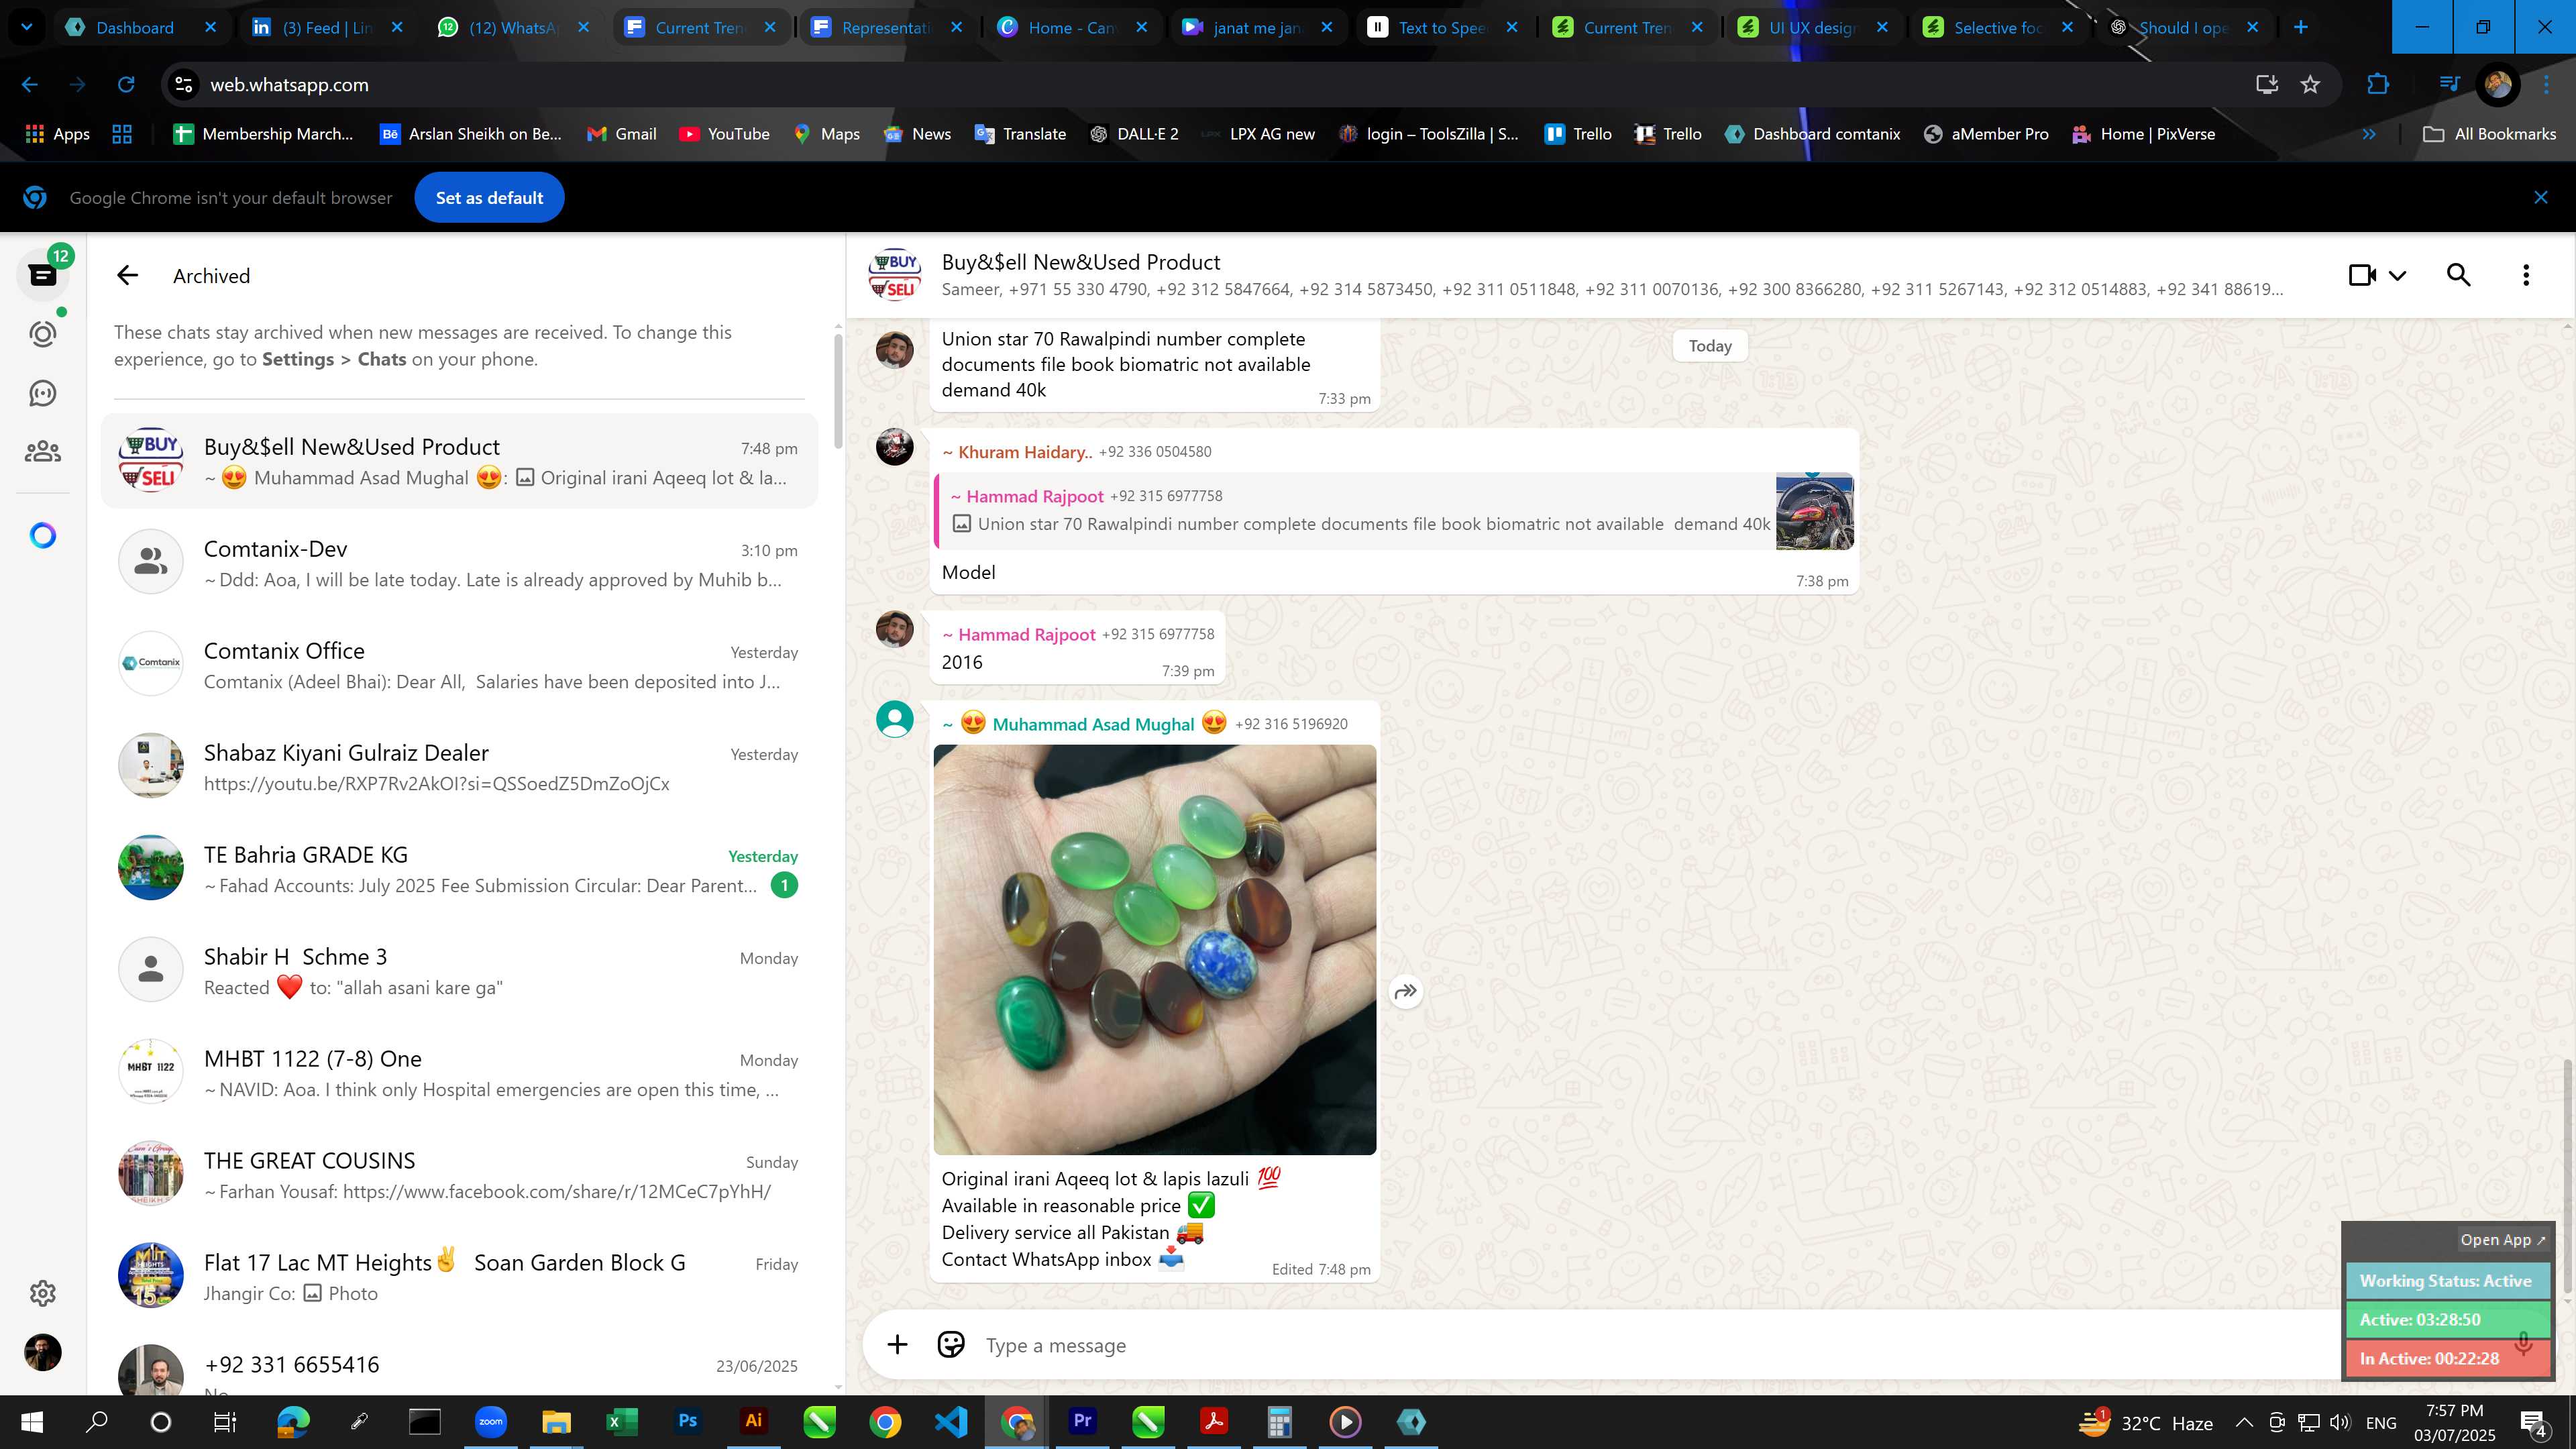Open the Meta AI circle icon
Image resolution: width=2576 pixels, height=1449 pixels.
point(43,536)
